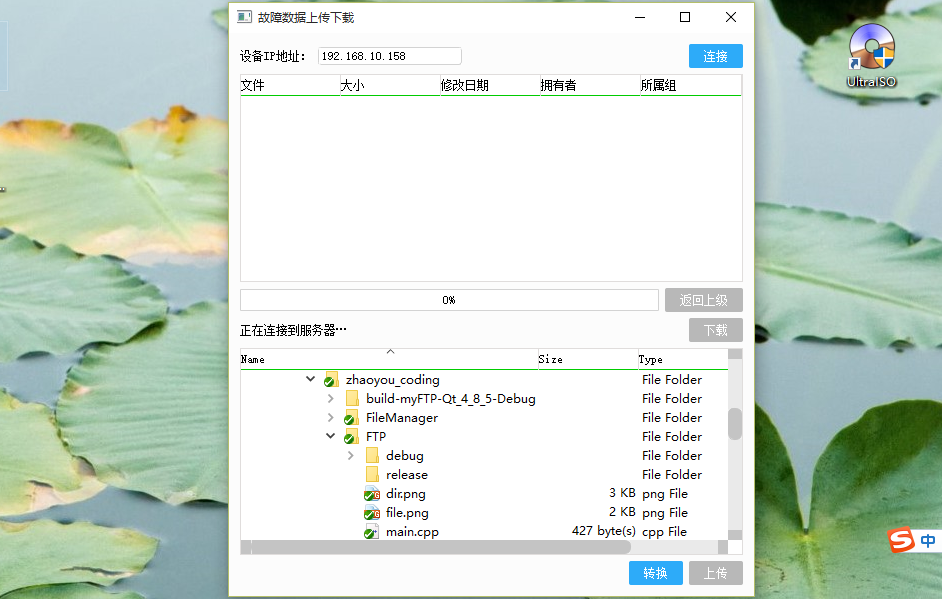The width and height of the screenshot is (942, 599).
Task: Maximize the 故障数据上传下载 window
Action: 685,17
